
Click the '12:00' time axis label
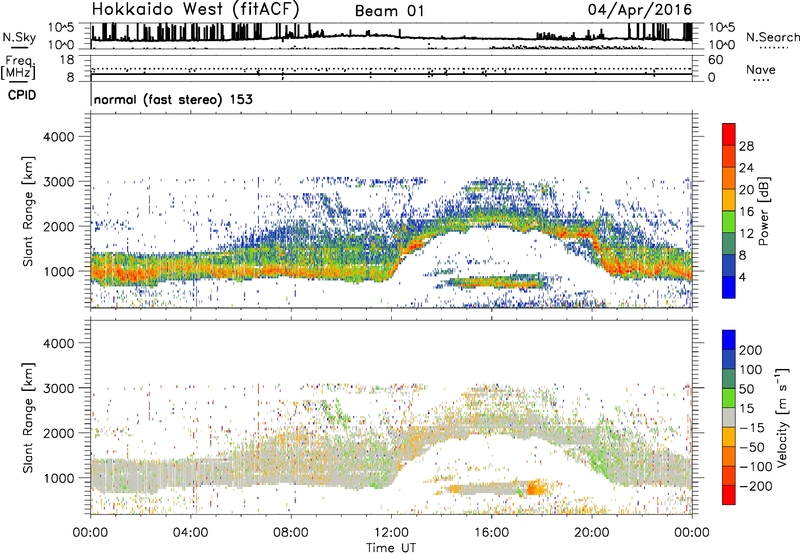point(391,533)
